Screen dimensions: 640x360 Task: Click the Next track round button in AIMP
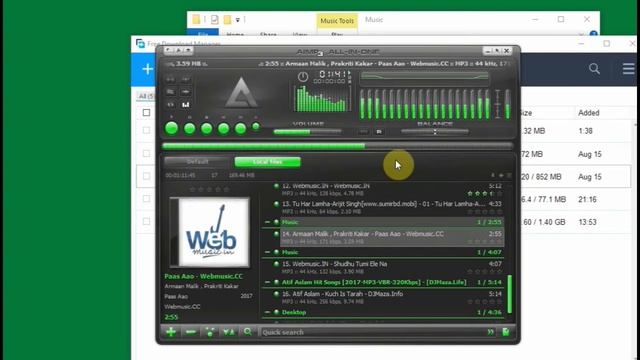(x=240, y=129)
